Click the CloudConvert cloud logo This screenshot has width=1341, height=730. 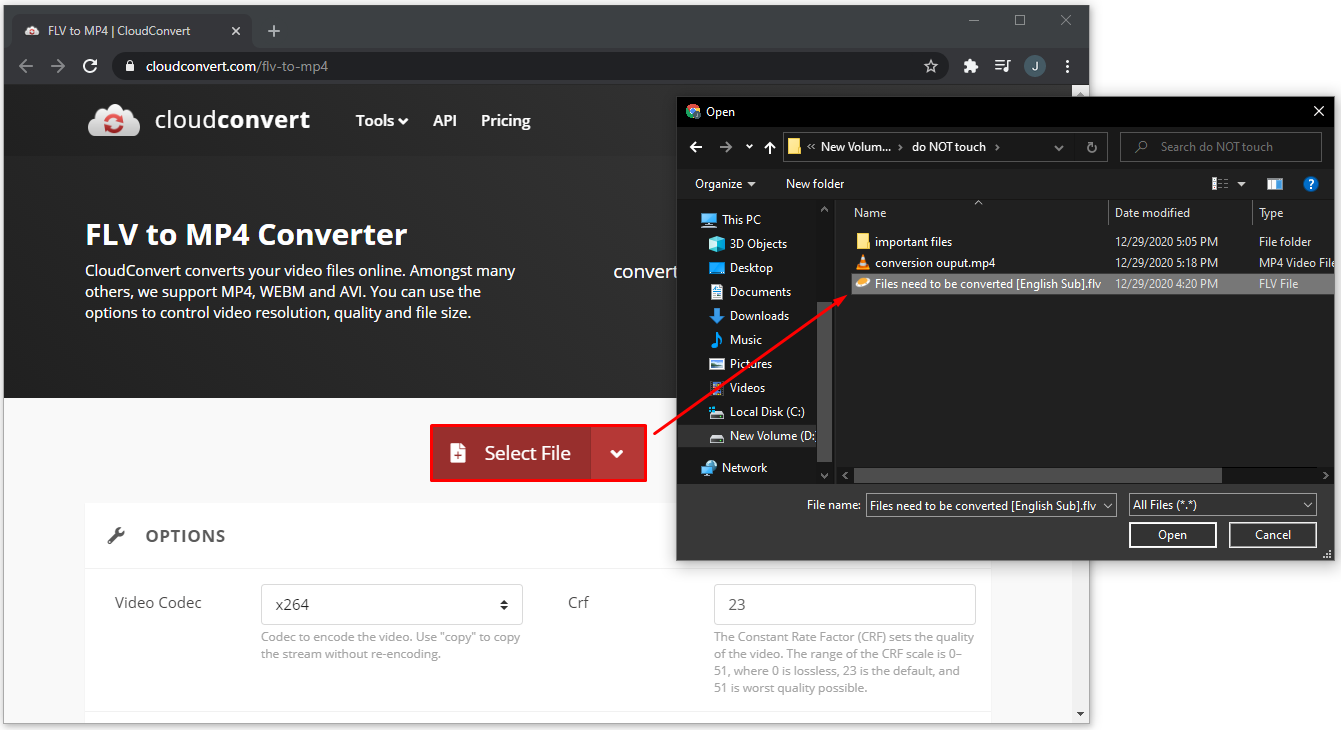pos(114,121)
